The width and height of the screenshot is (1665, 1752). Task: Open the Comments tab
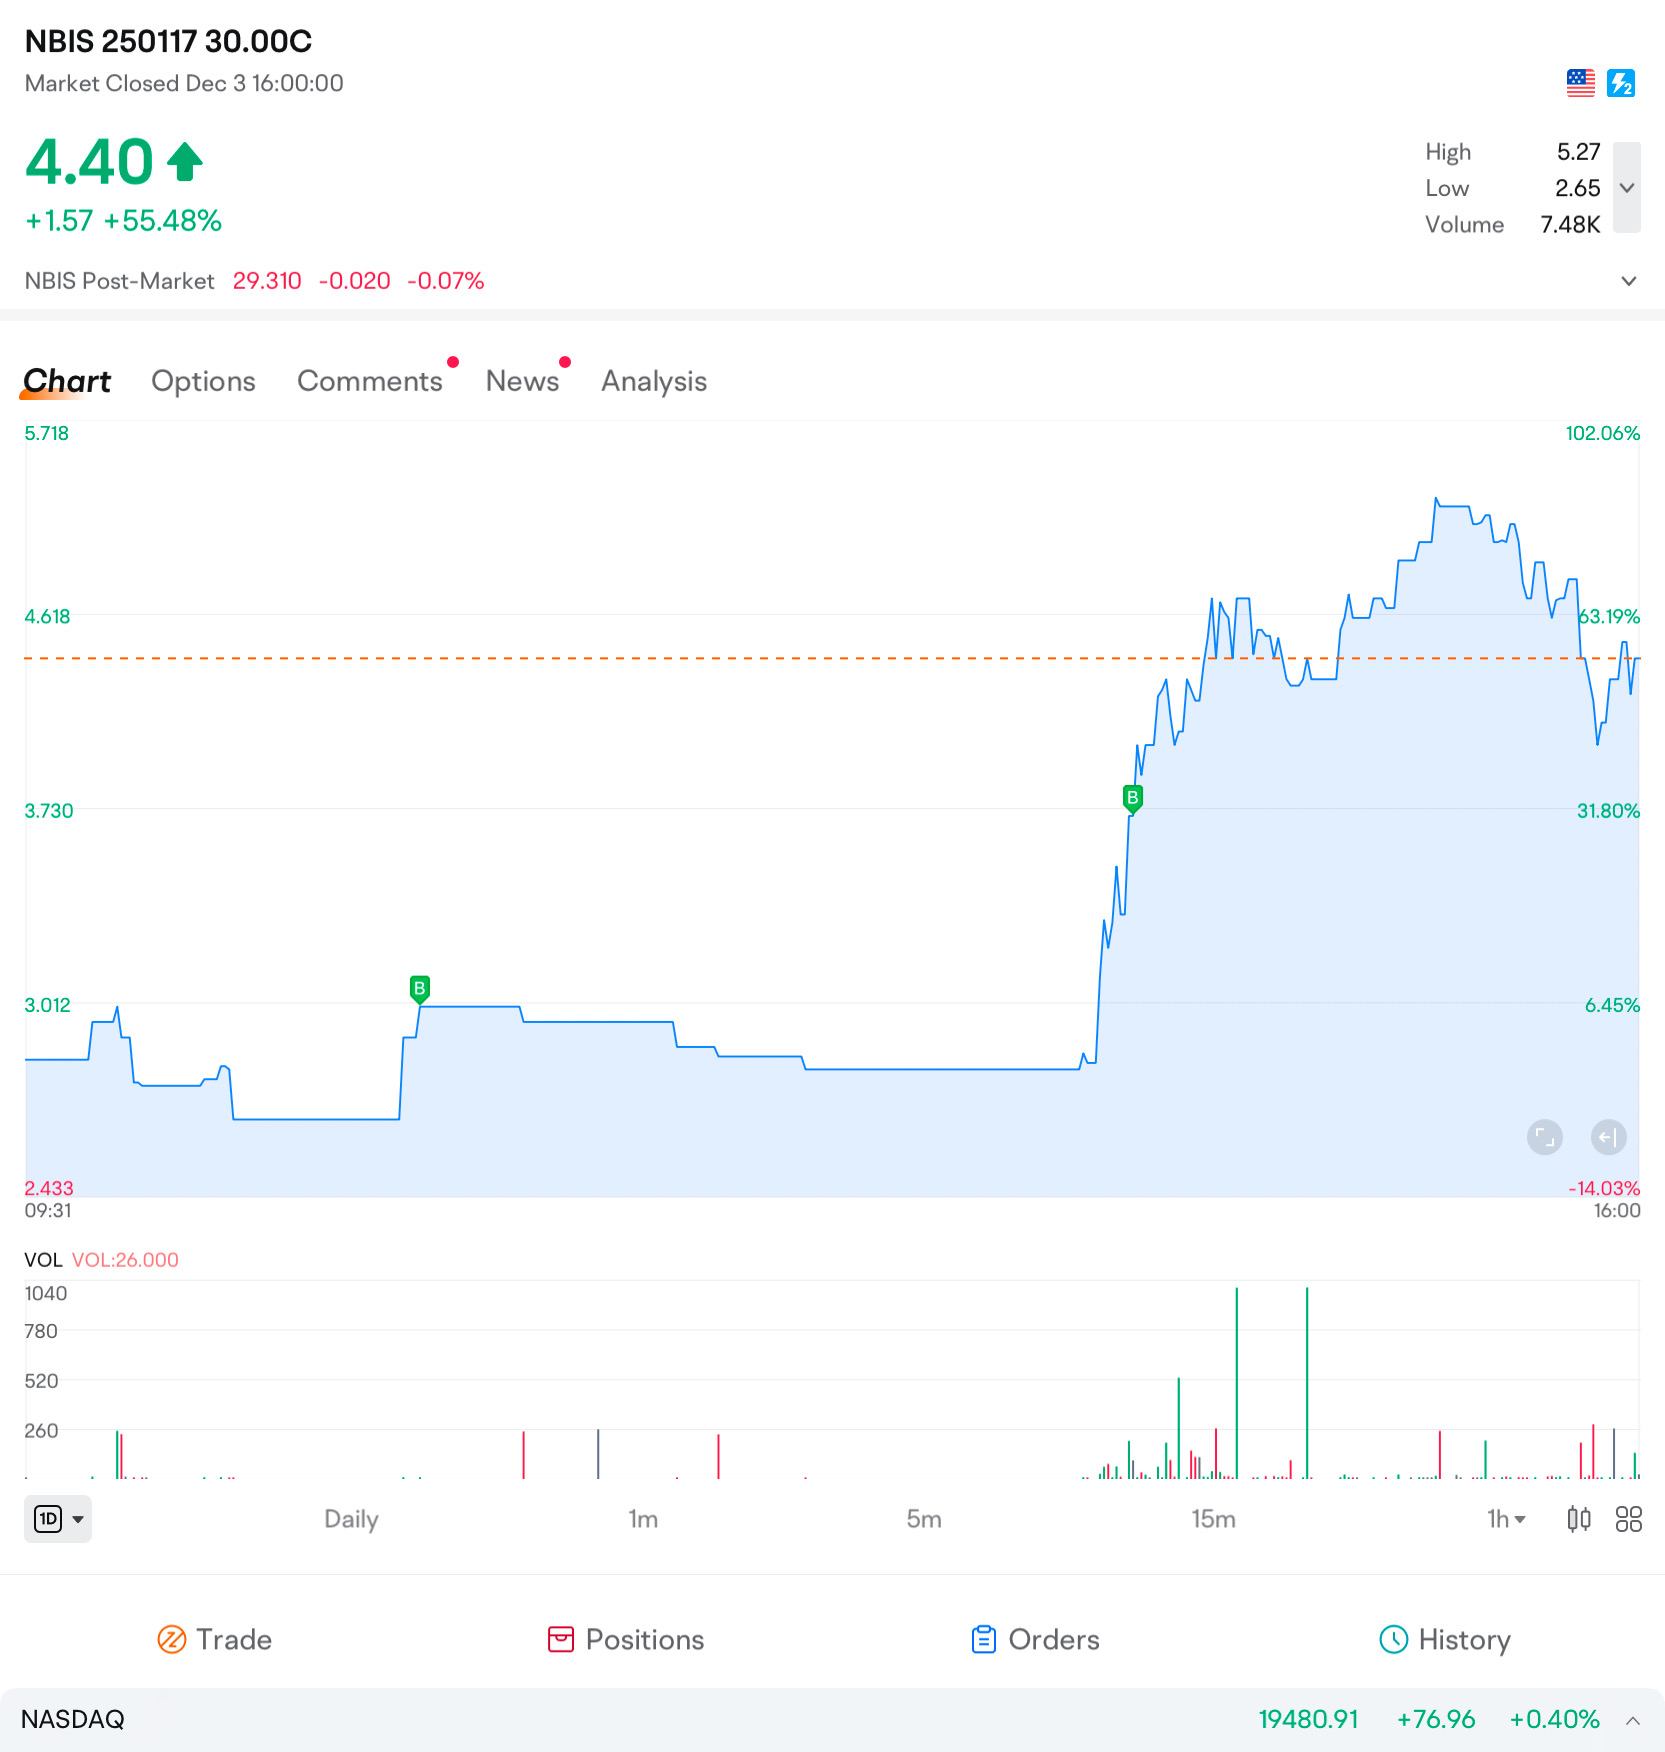(x=370, y=381)
